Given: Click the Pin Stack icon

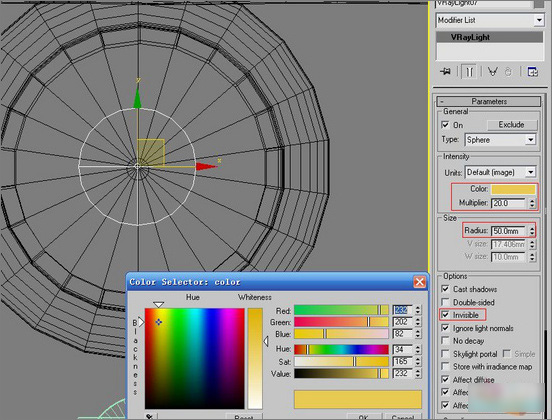Looking at the screenshot, I should pos(445,71).
